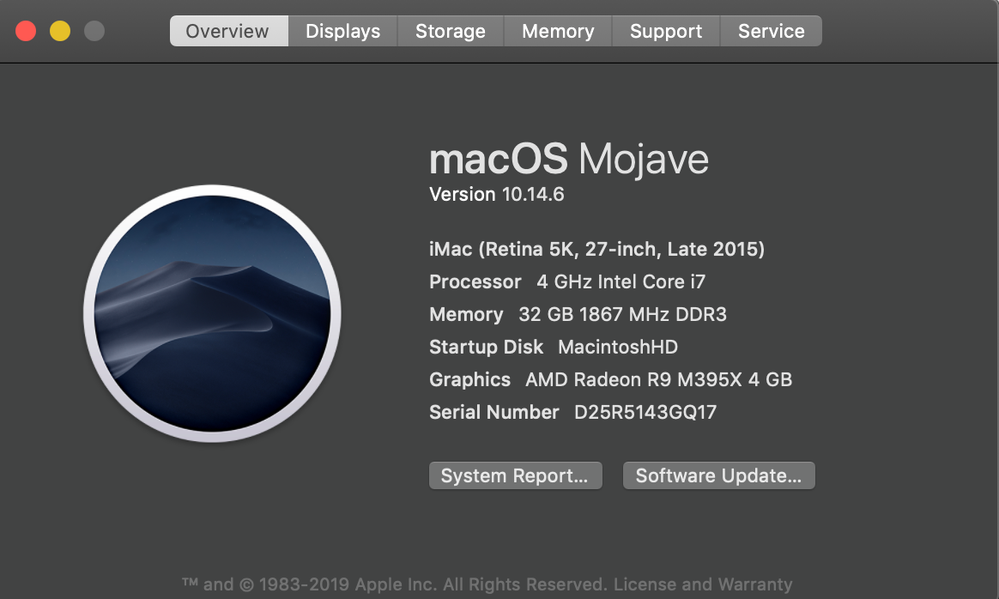
Task: Click the Graphics label
Action: (470, 379)
